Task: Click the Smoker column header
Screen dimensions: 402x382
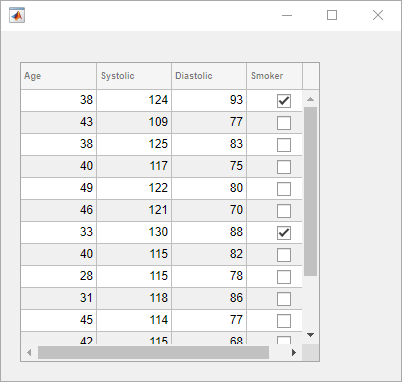Action: tap(274, 76)
